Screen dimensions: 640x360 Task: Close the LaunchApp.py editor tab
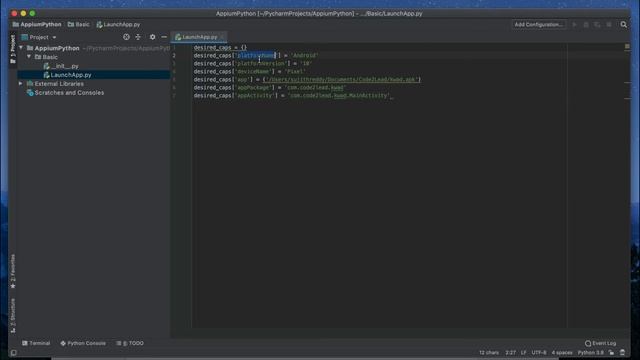pyautogui.click(x=222, y=37)
